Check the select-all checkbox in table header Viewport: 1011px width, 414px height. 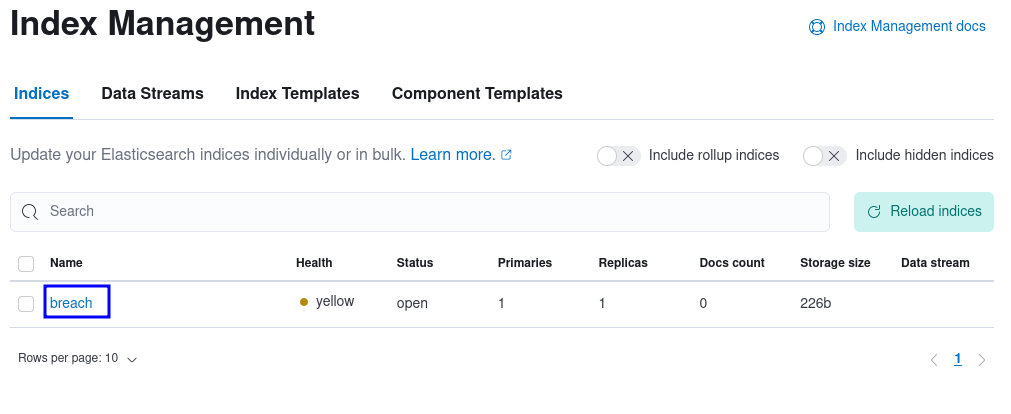point(26,264)
